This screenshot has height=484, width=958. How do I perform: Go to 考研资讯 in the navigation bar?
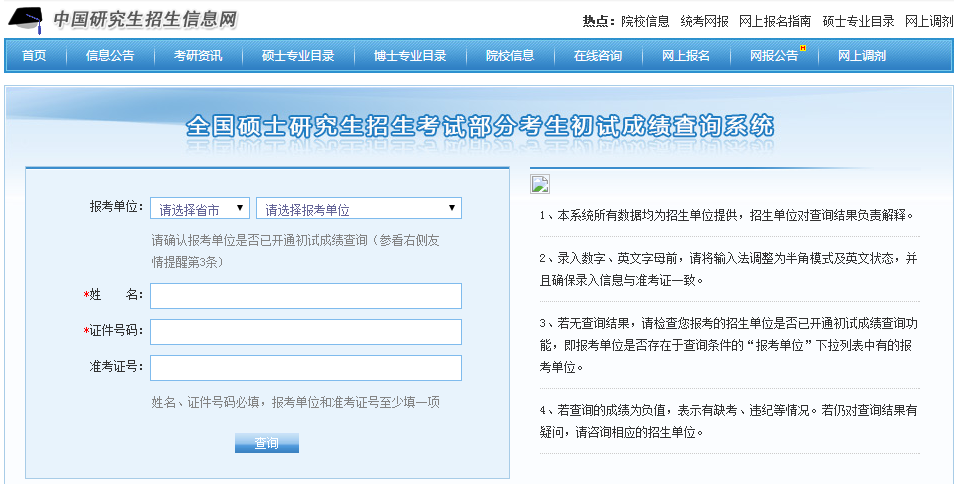coord(198,56)
